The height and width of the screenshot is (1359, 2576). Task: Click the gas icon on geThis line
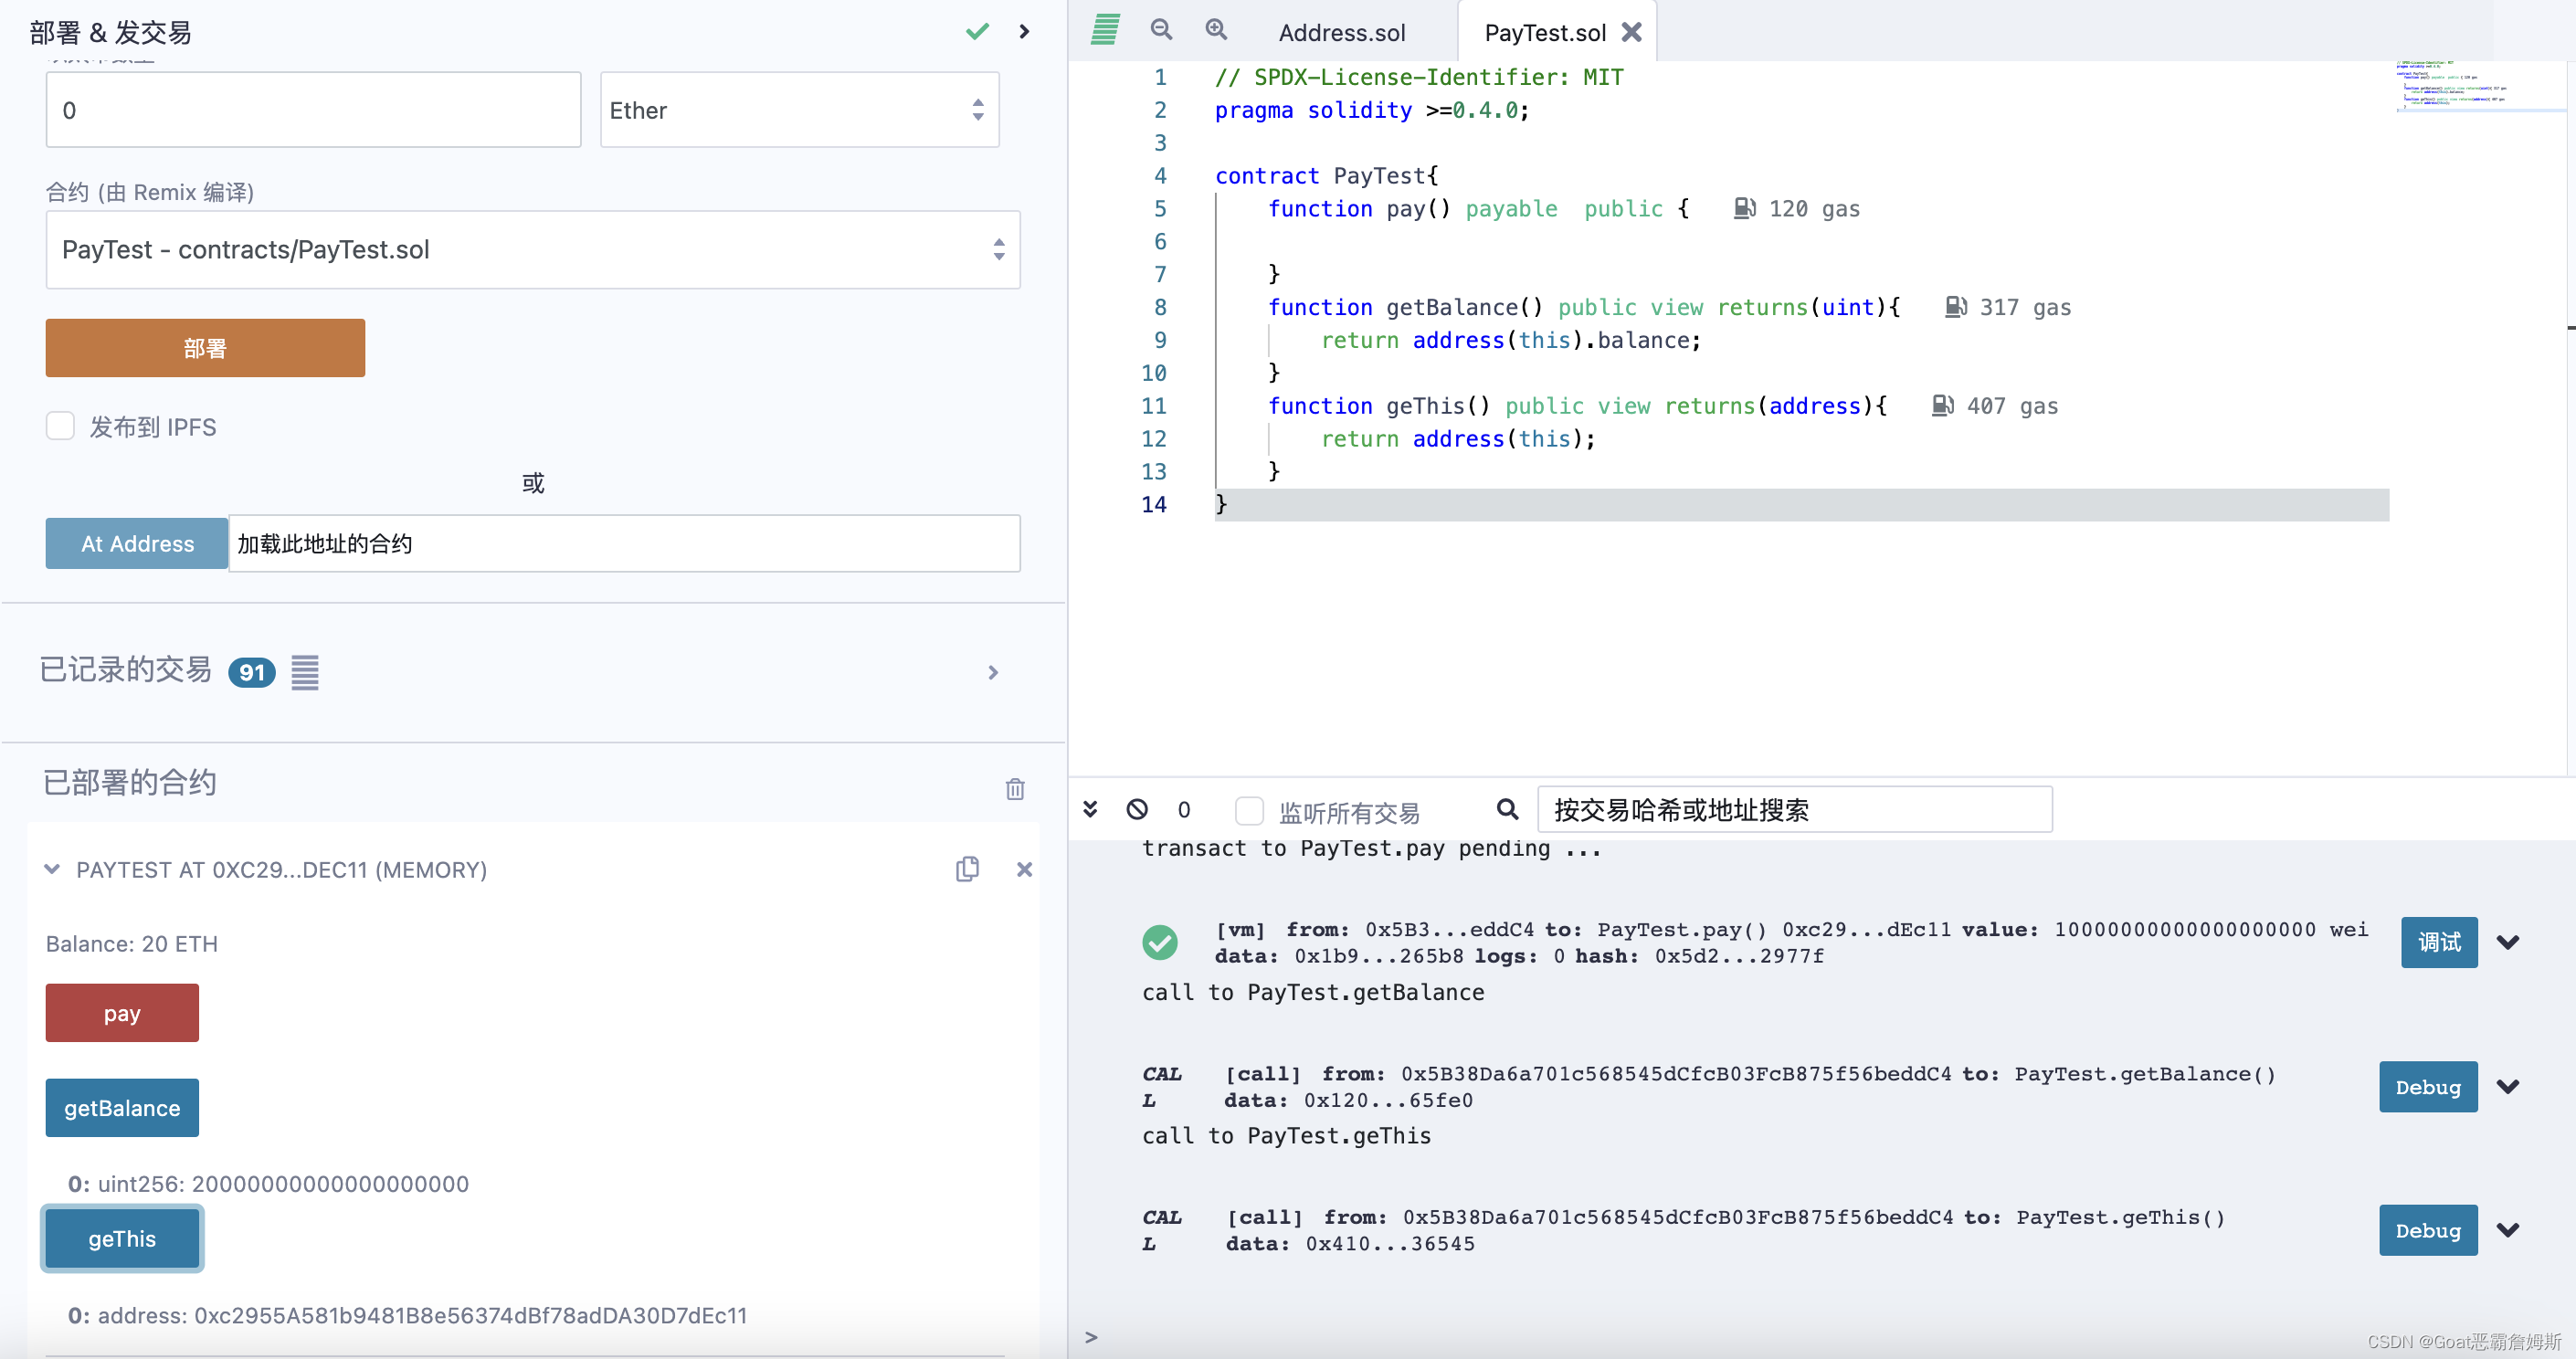1942,405
